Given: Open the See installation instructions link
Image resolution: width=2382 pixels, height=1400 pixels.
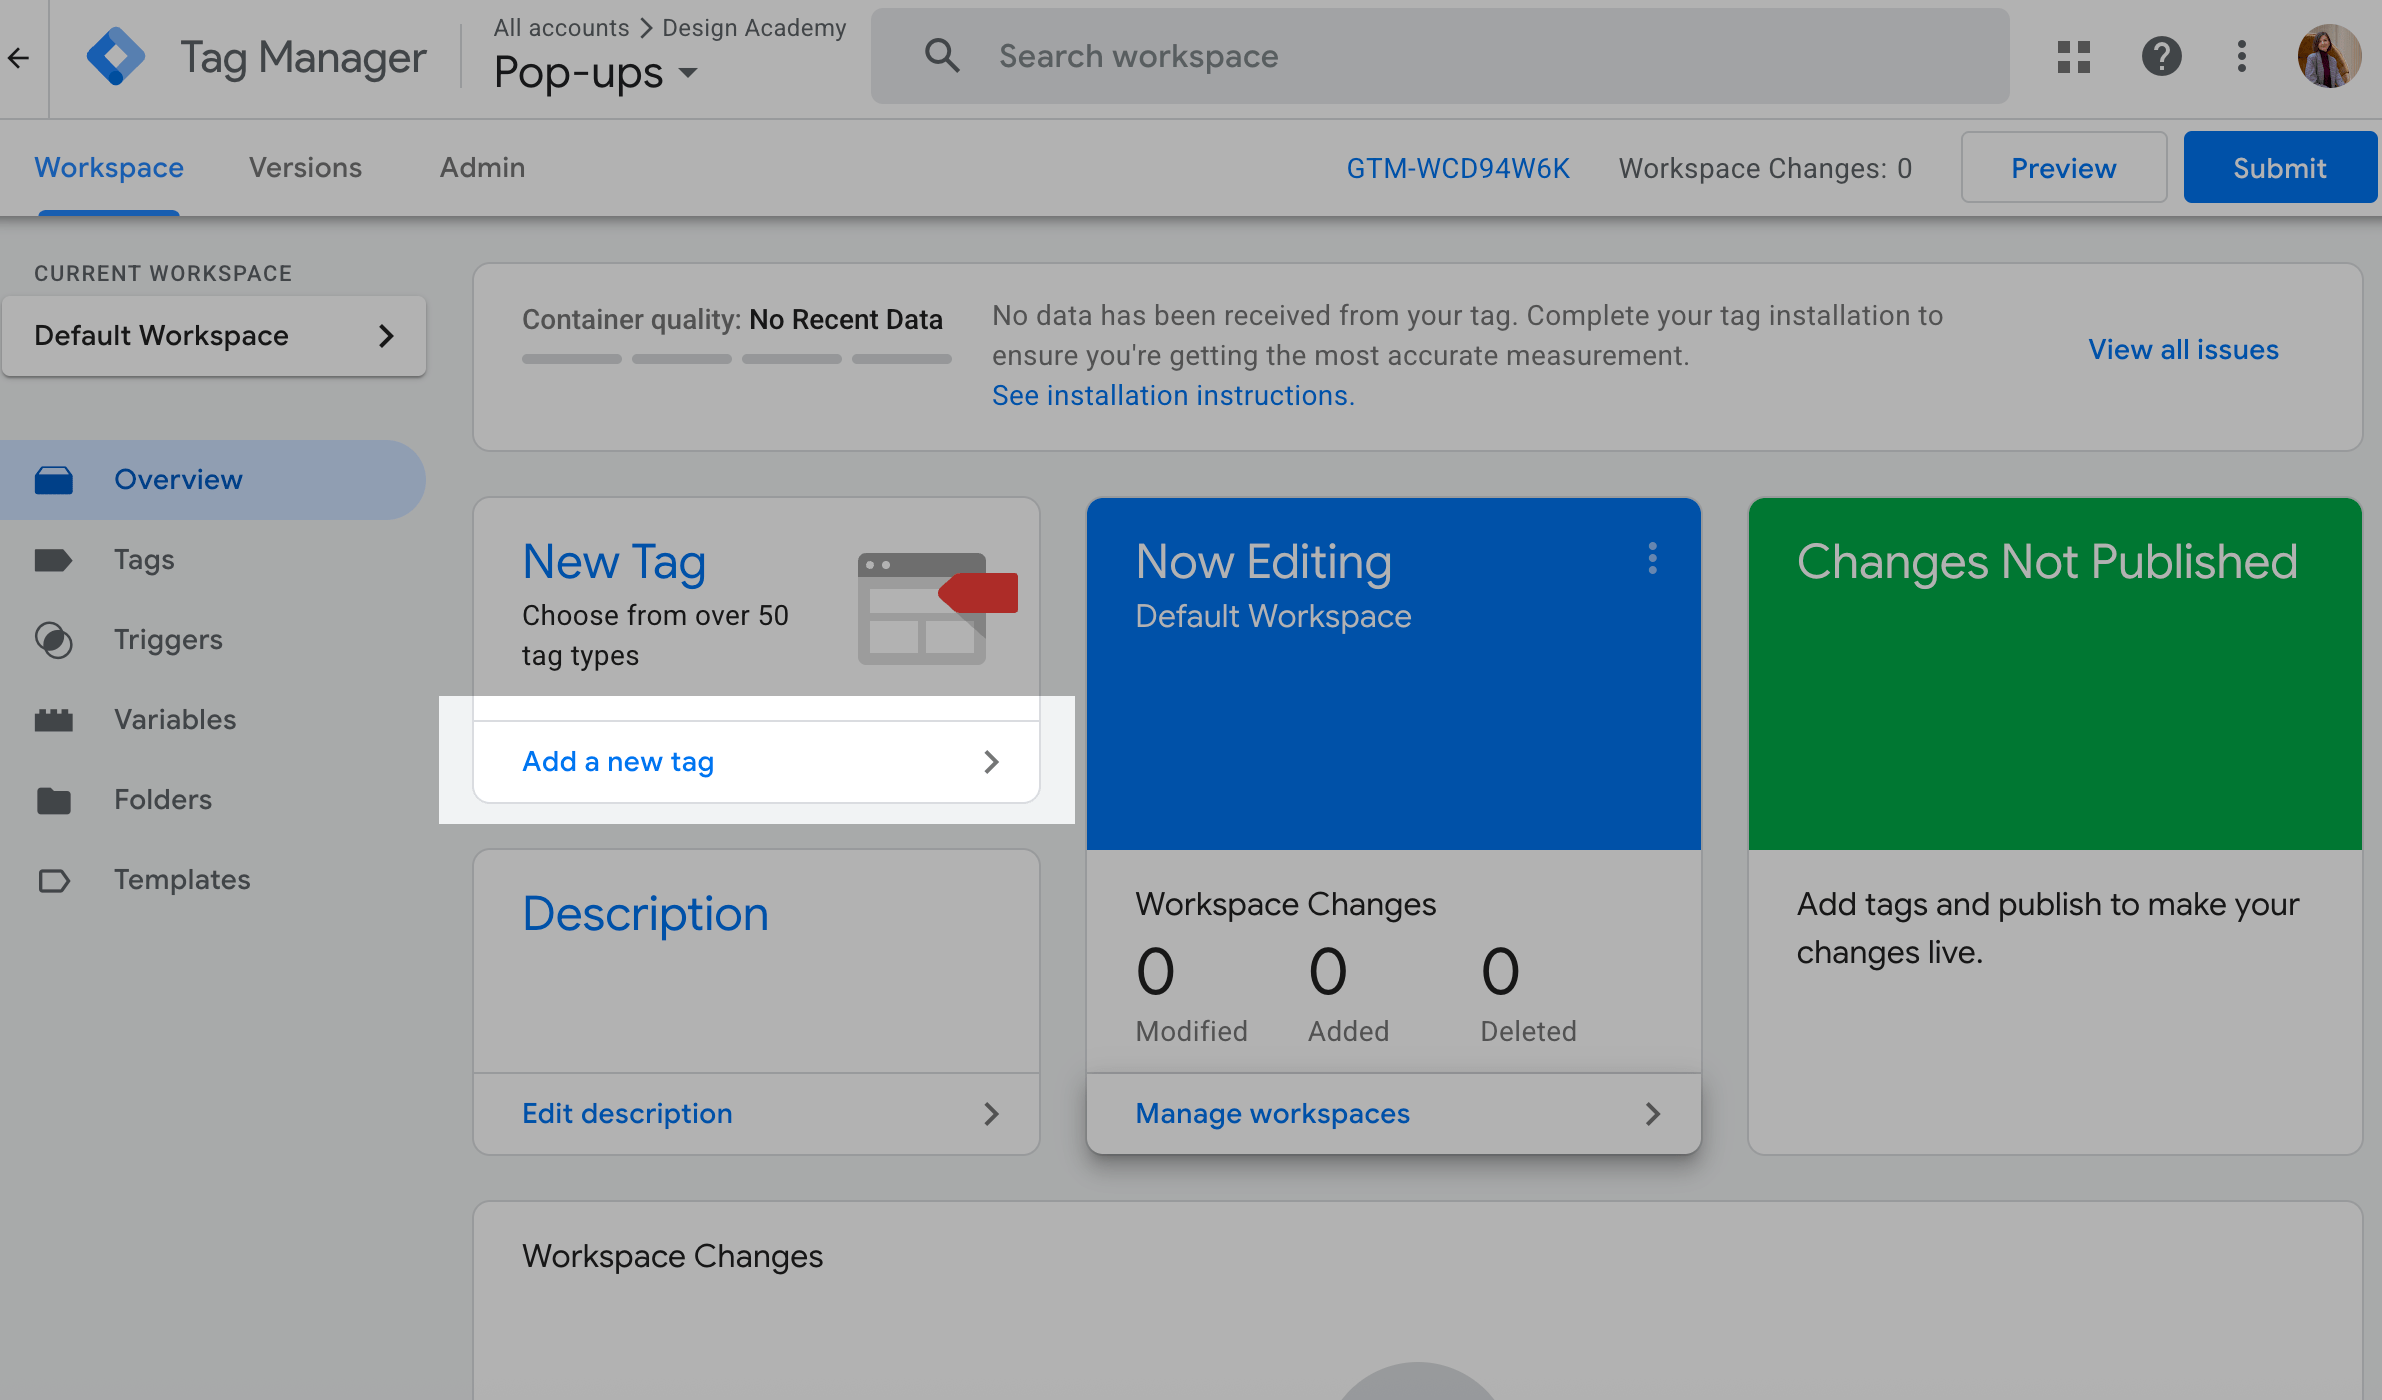Looking at the screenshot, I should (x=1173, y=396).
